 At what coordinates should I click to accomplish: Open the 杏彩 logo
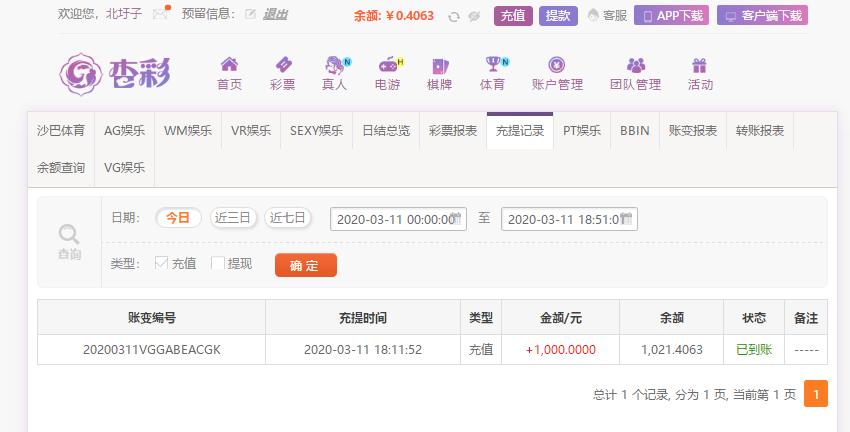coord(115,74)
